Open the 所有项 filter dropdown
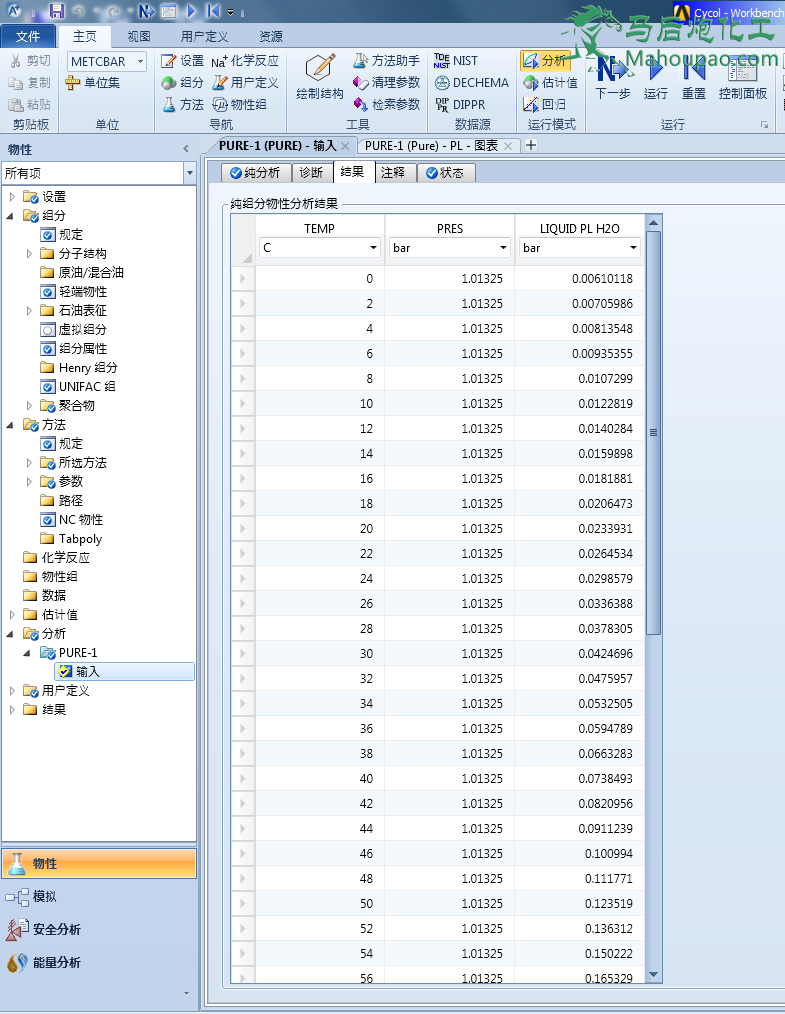This screenshot has width=785, height=1014. pyautogui.click(x=189, y=173)
